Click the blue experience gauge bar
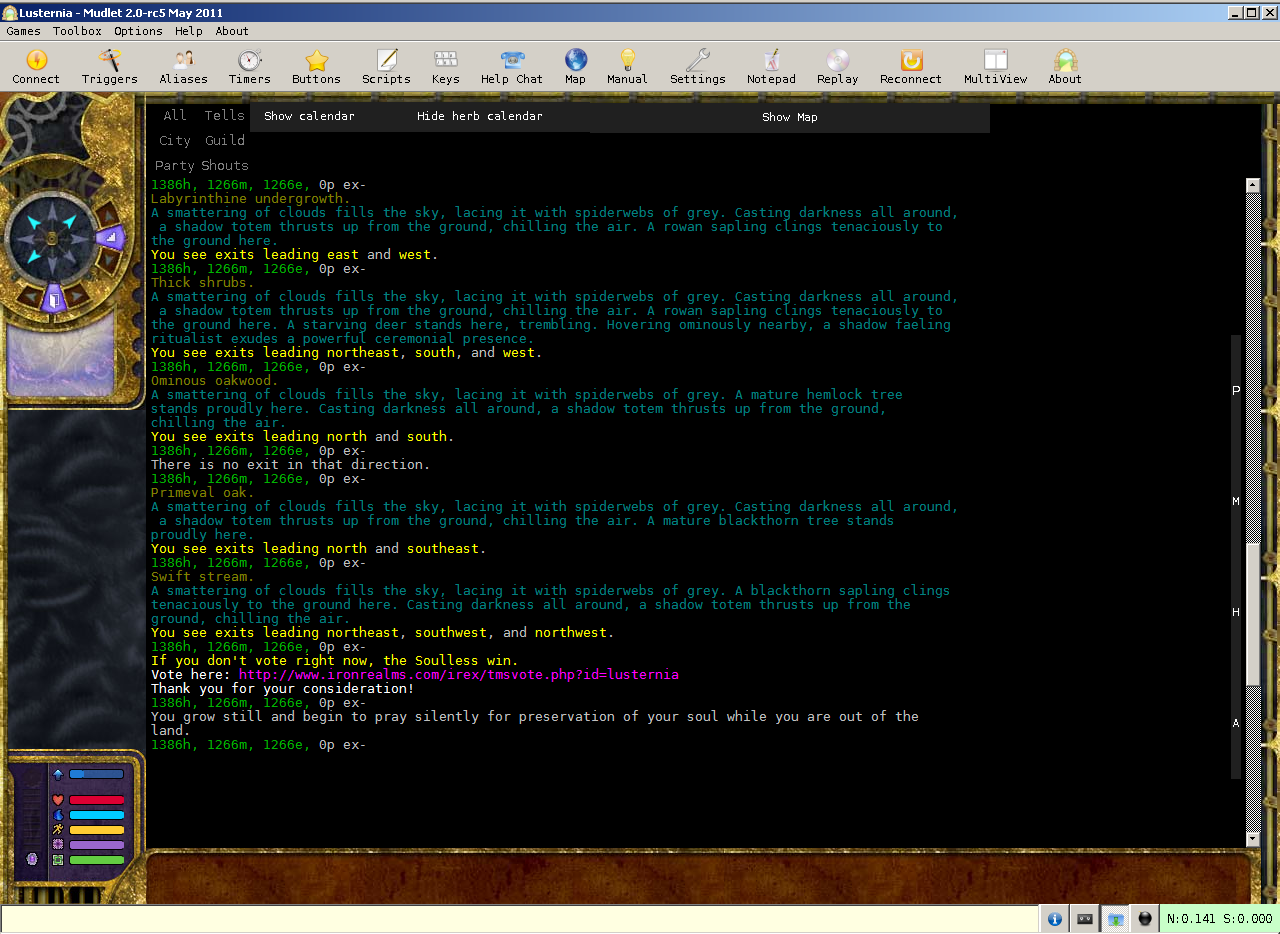 (x=97, y=774)
